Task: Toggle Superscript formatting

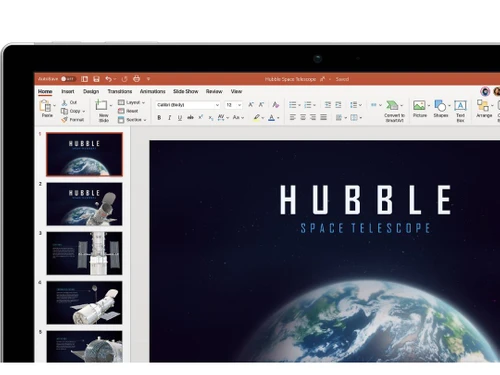Action: [x=201, y=117]
